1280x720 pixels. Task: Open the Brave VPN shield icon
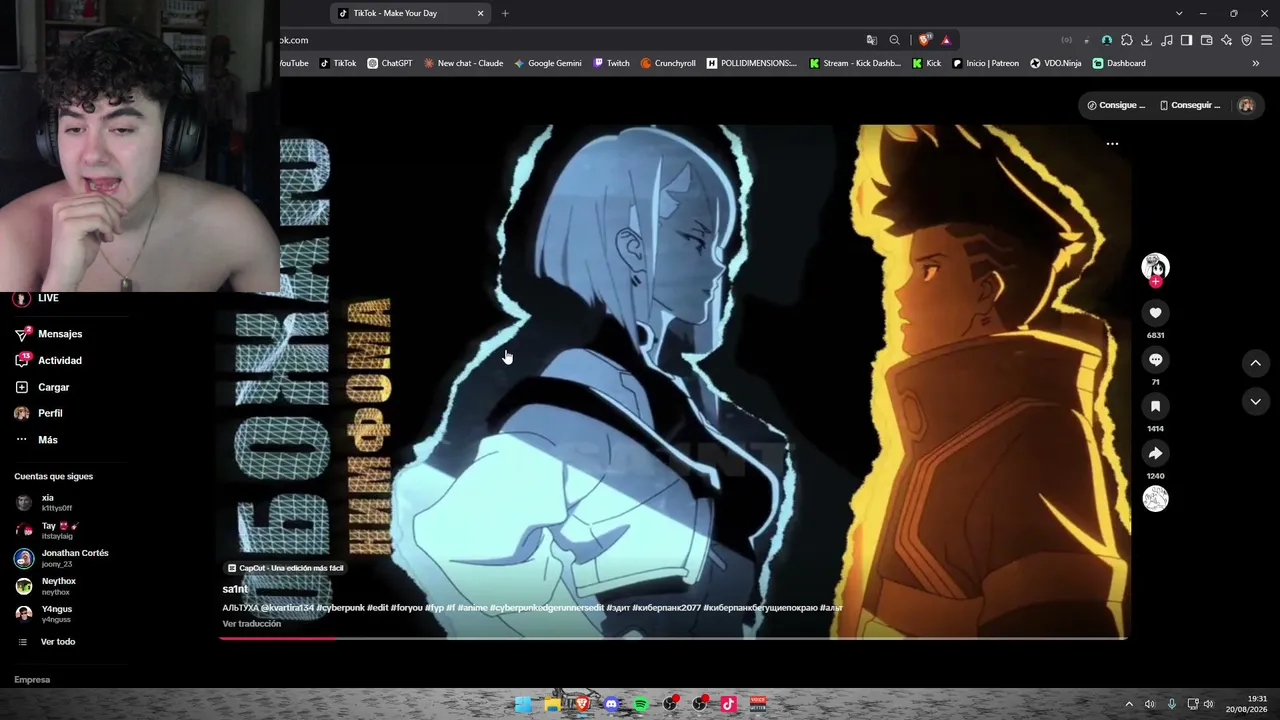pos(1247,40)
